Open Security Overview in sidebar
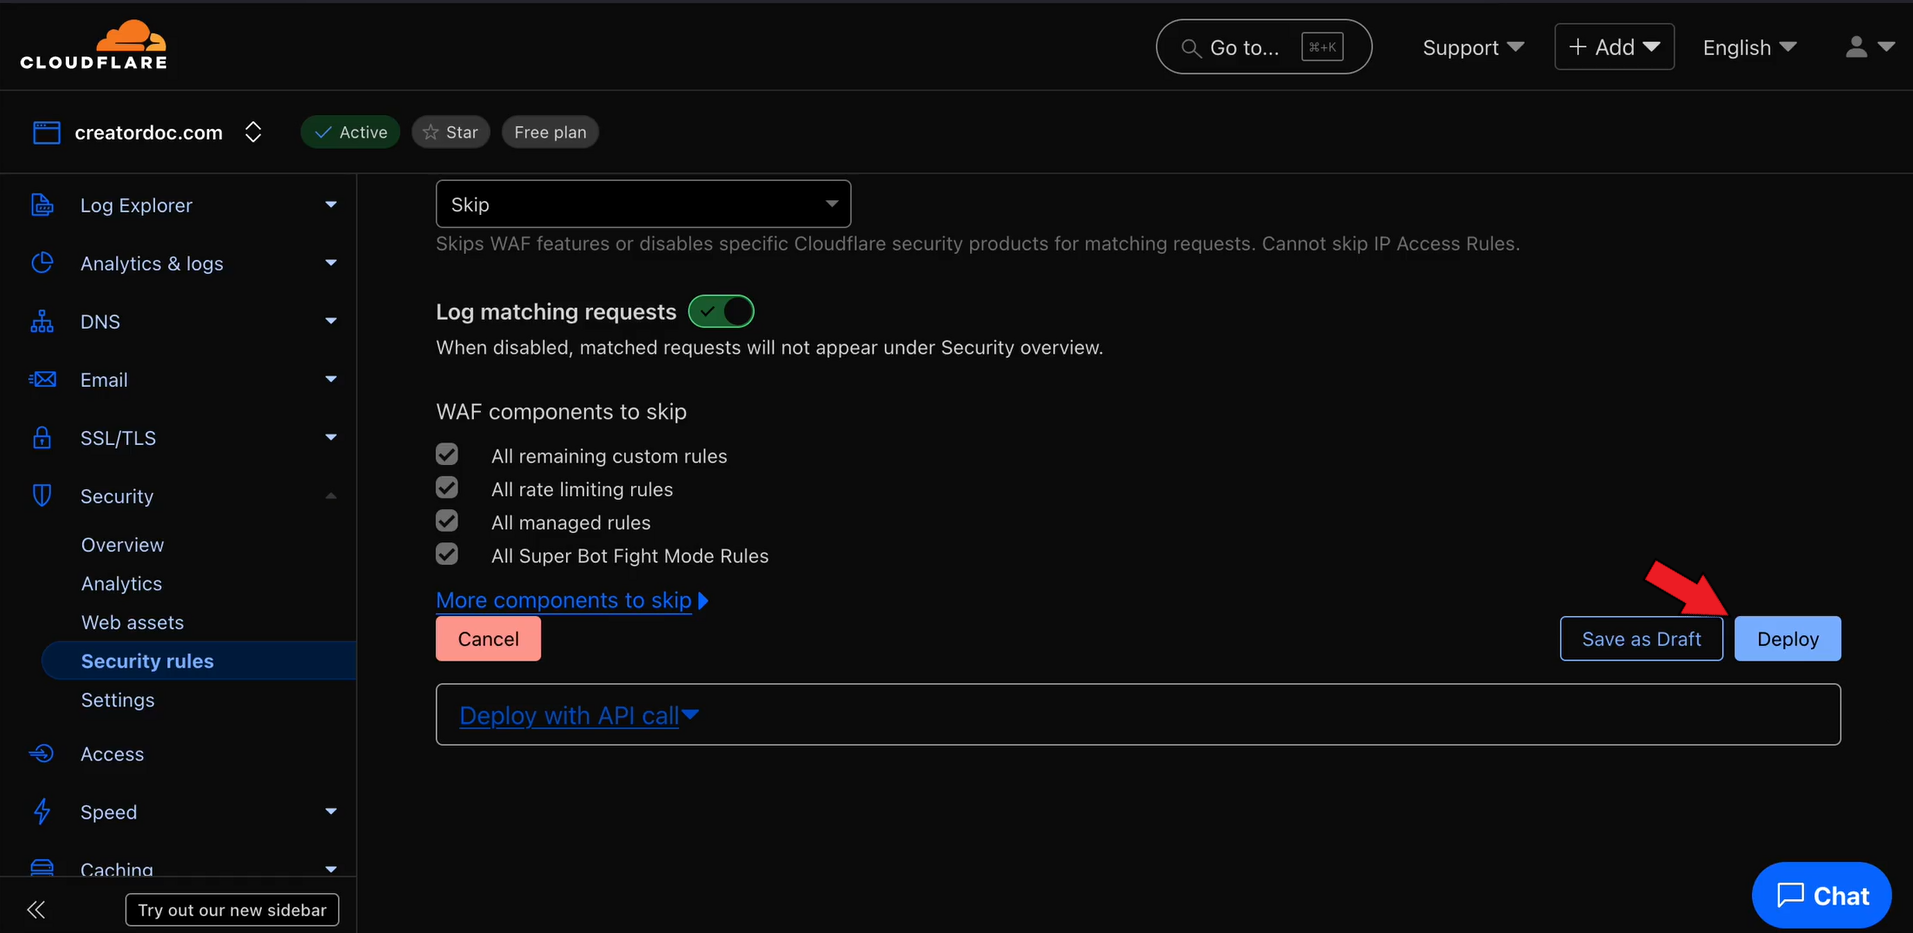The width and height of the screenshot is (1913, 933). pos(122,545)
